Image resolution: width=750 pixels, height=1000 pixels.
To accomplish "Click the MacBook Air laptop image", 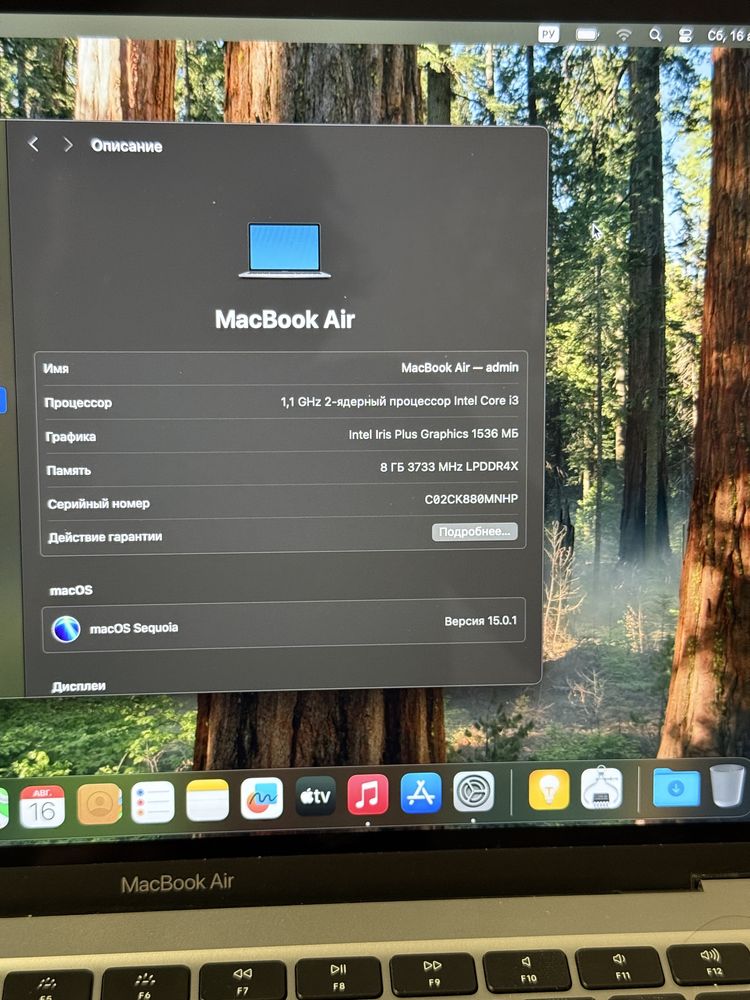I will tap(284, 250).
